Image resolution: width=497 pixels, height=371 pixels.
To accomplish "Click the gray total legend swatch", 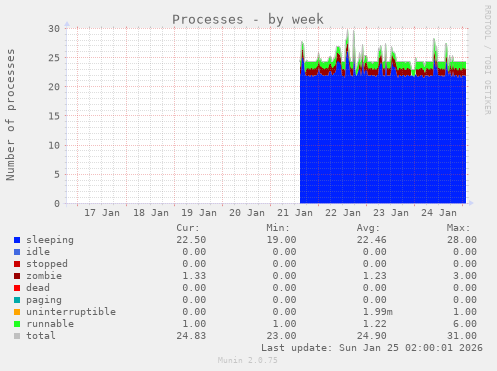I will [17, 336].
